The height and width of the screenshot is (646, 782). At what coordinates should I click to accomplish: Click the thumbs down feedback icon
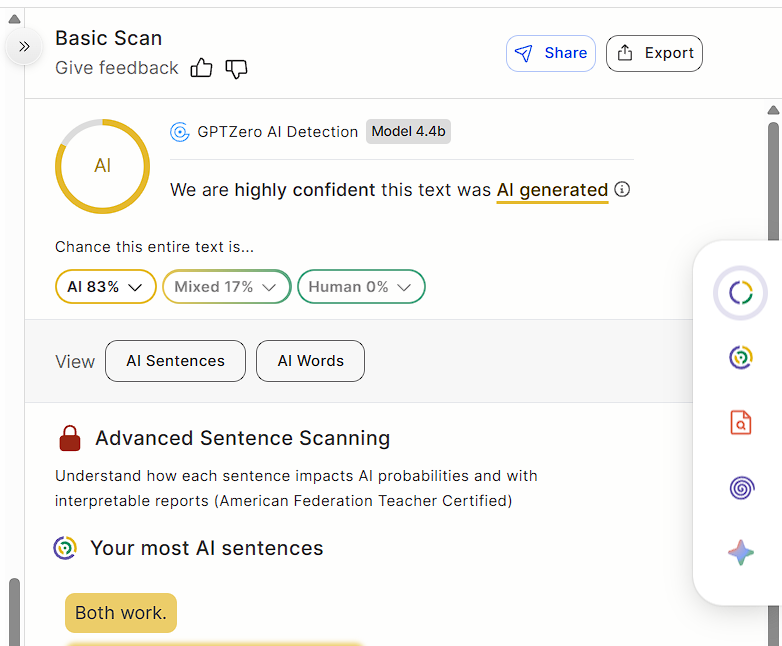tap(236, 68)
